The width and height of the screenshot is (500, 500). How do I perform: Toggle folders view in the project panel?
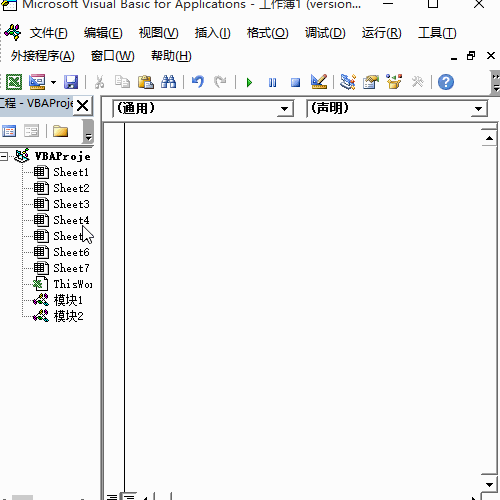[60, 131]
